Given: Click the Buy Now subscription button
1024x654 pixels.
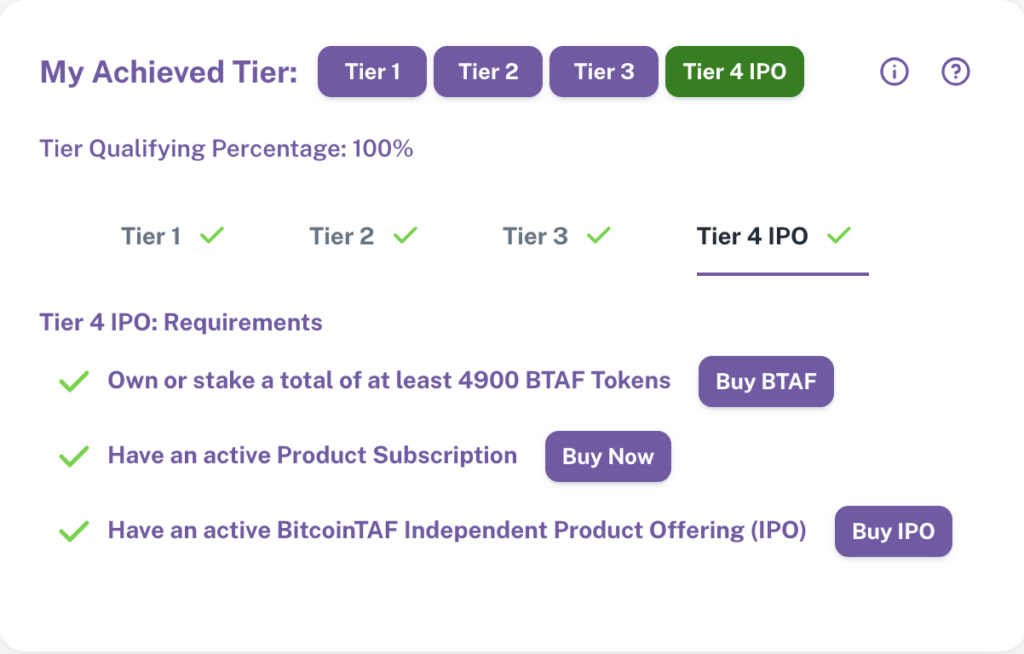Looking at the screenshot, I should click(x=608, y=456).
